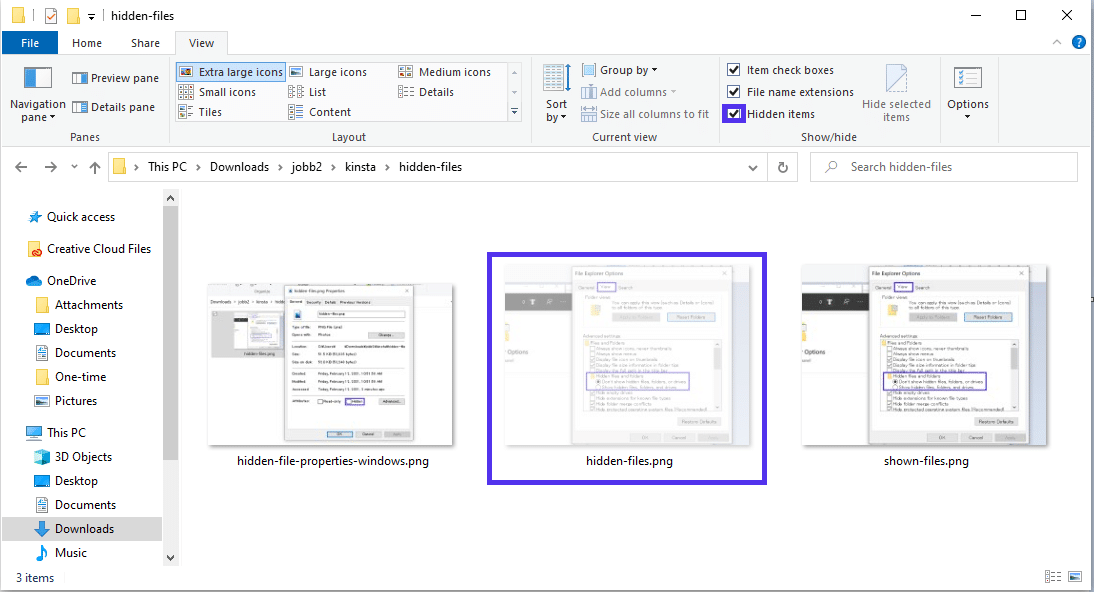Open the Group by dropdown
The image size is (1094, 592).
[x=619, y=69]
